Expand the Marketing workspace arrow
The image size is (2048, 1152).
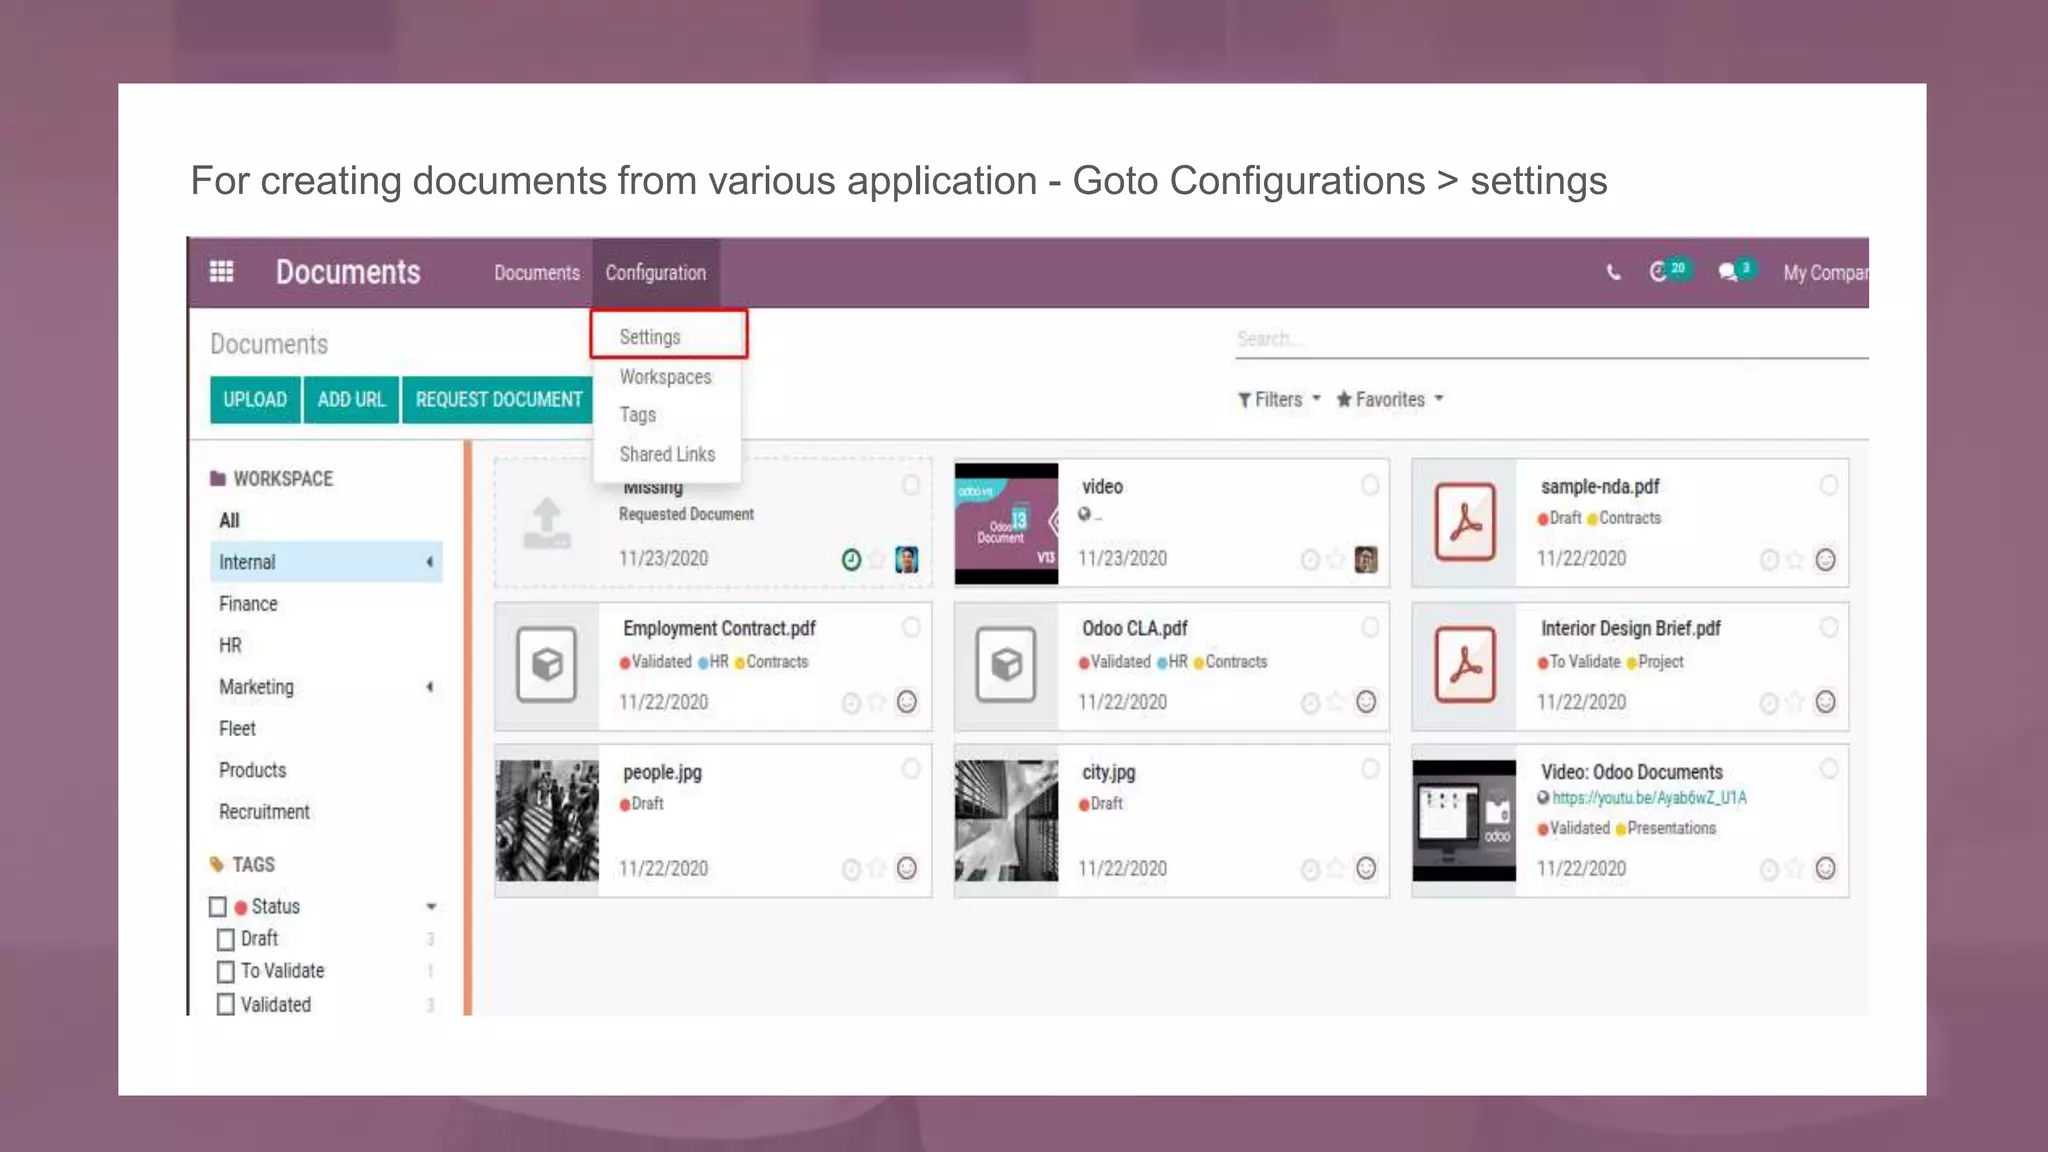point(430,687)
